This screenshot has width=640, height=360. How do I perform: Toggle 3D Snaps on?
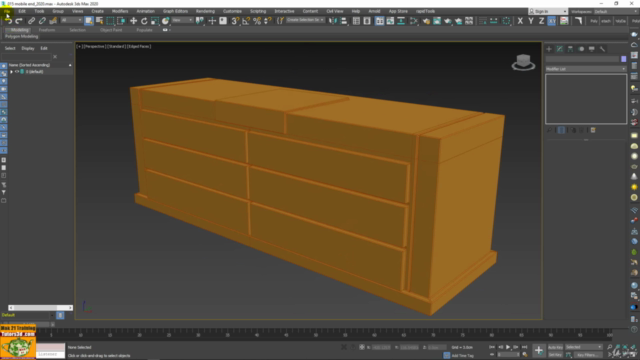(235, 21)
